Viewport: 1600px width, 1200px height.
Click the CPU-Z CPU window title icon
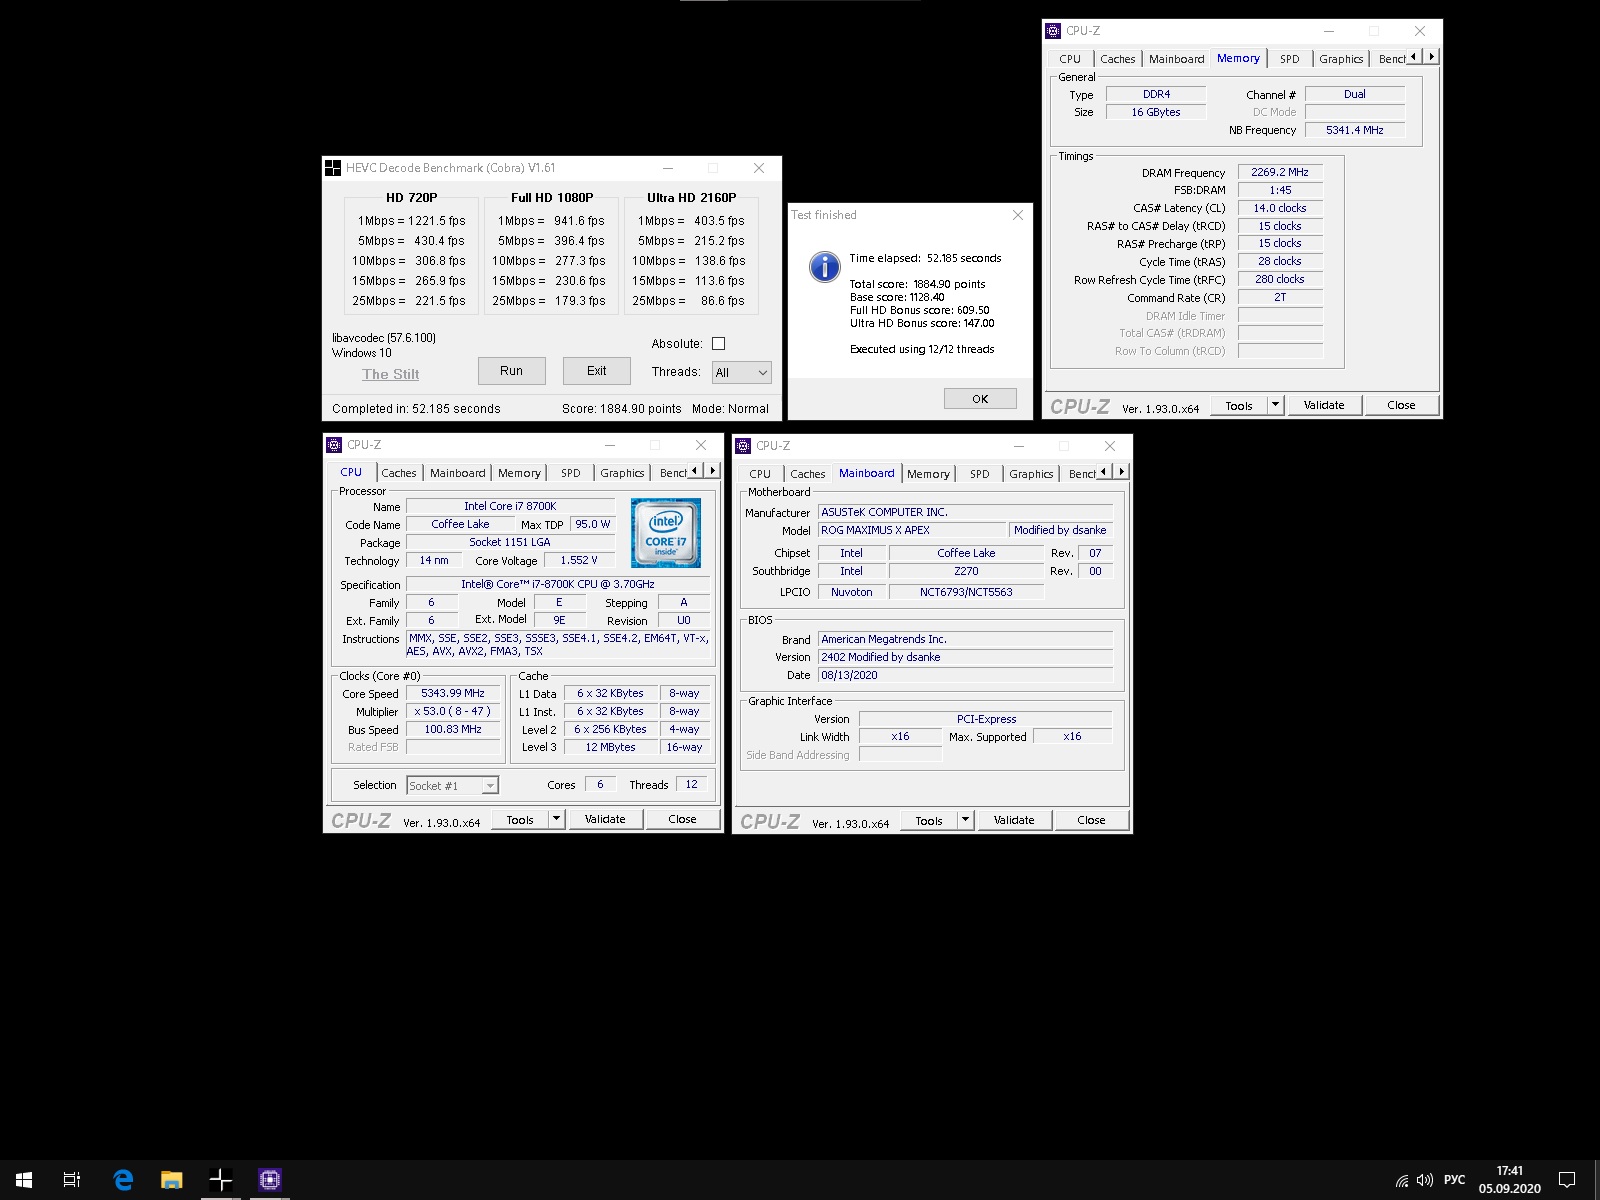[x=334, y=445]
